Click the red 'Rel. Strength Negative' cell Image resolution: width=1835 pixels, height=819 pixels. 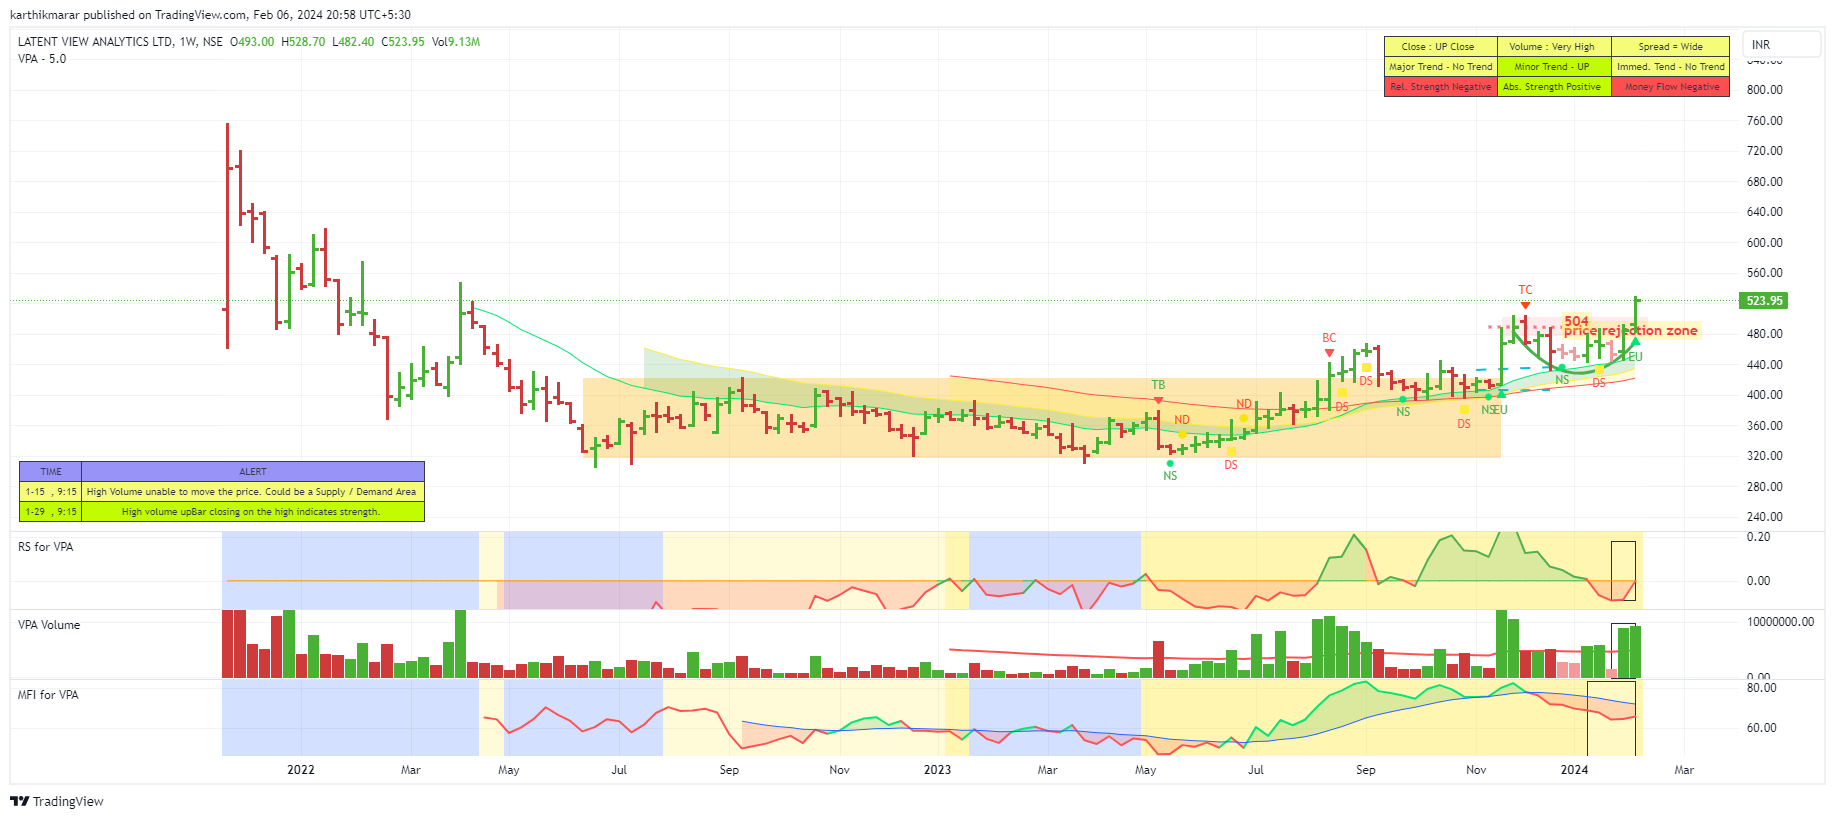click(x=1440, y=87)
